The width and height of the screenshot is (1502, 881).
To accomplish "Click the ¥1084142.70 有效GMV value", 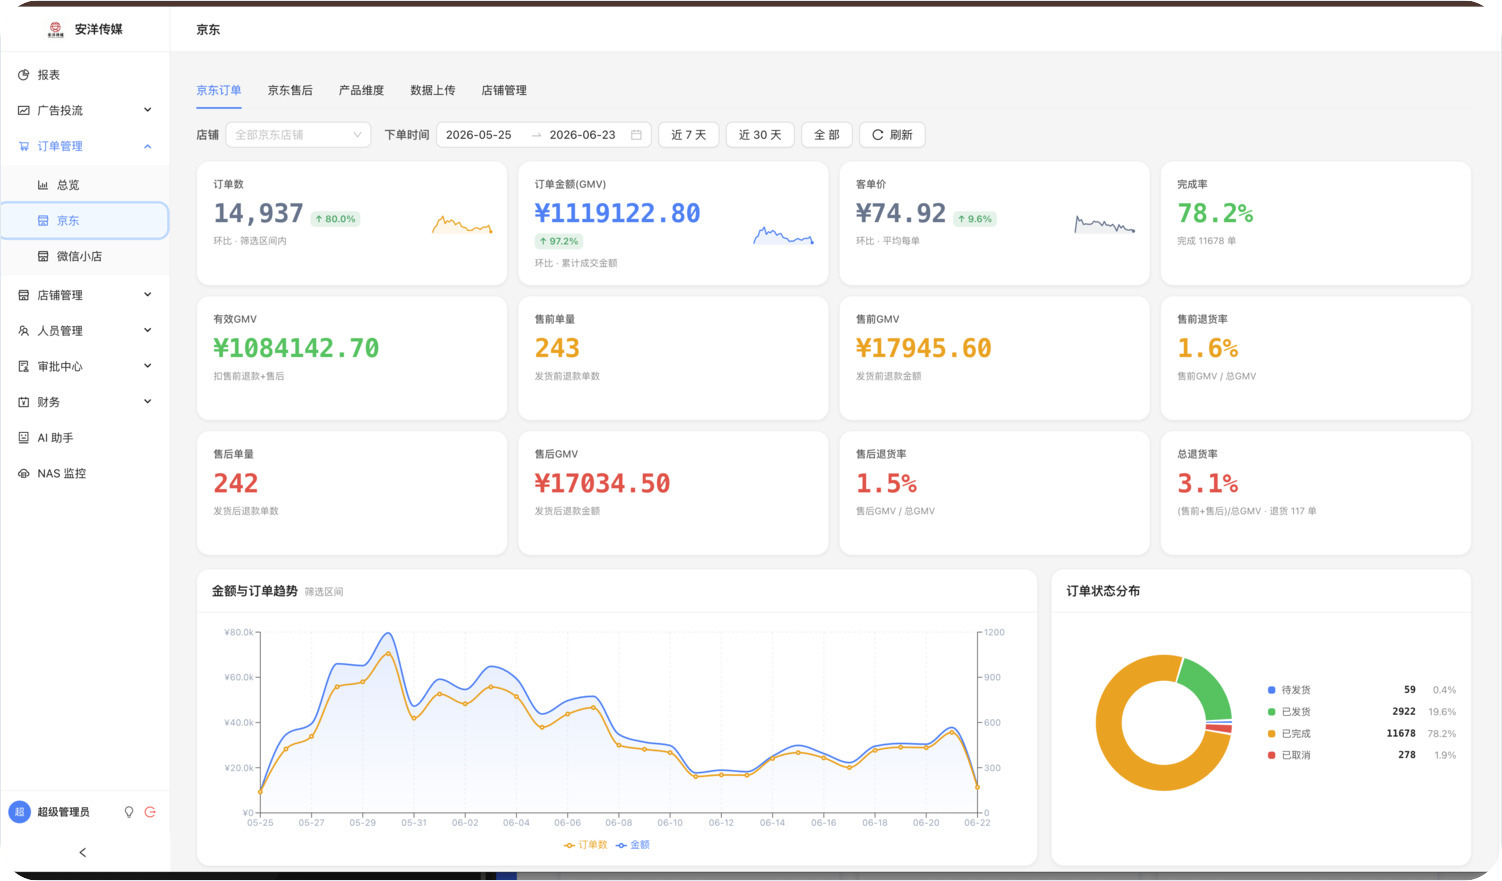I will [296, 348].
